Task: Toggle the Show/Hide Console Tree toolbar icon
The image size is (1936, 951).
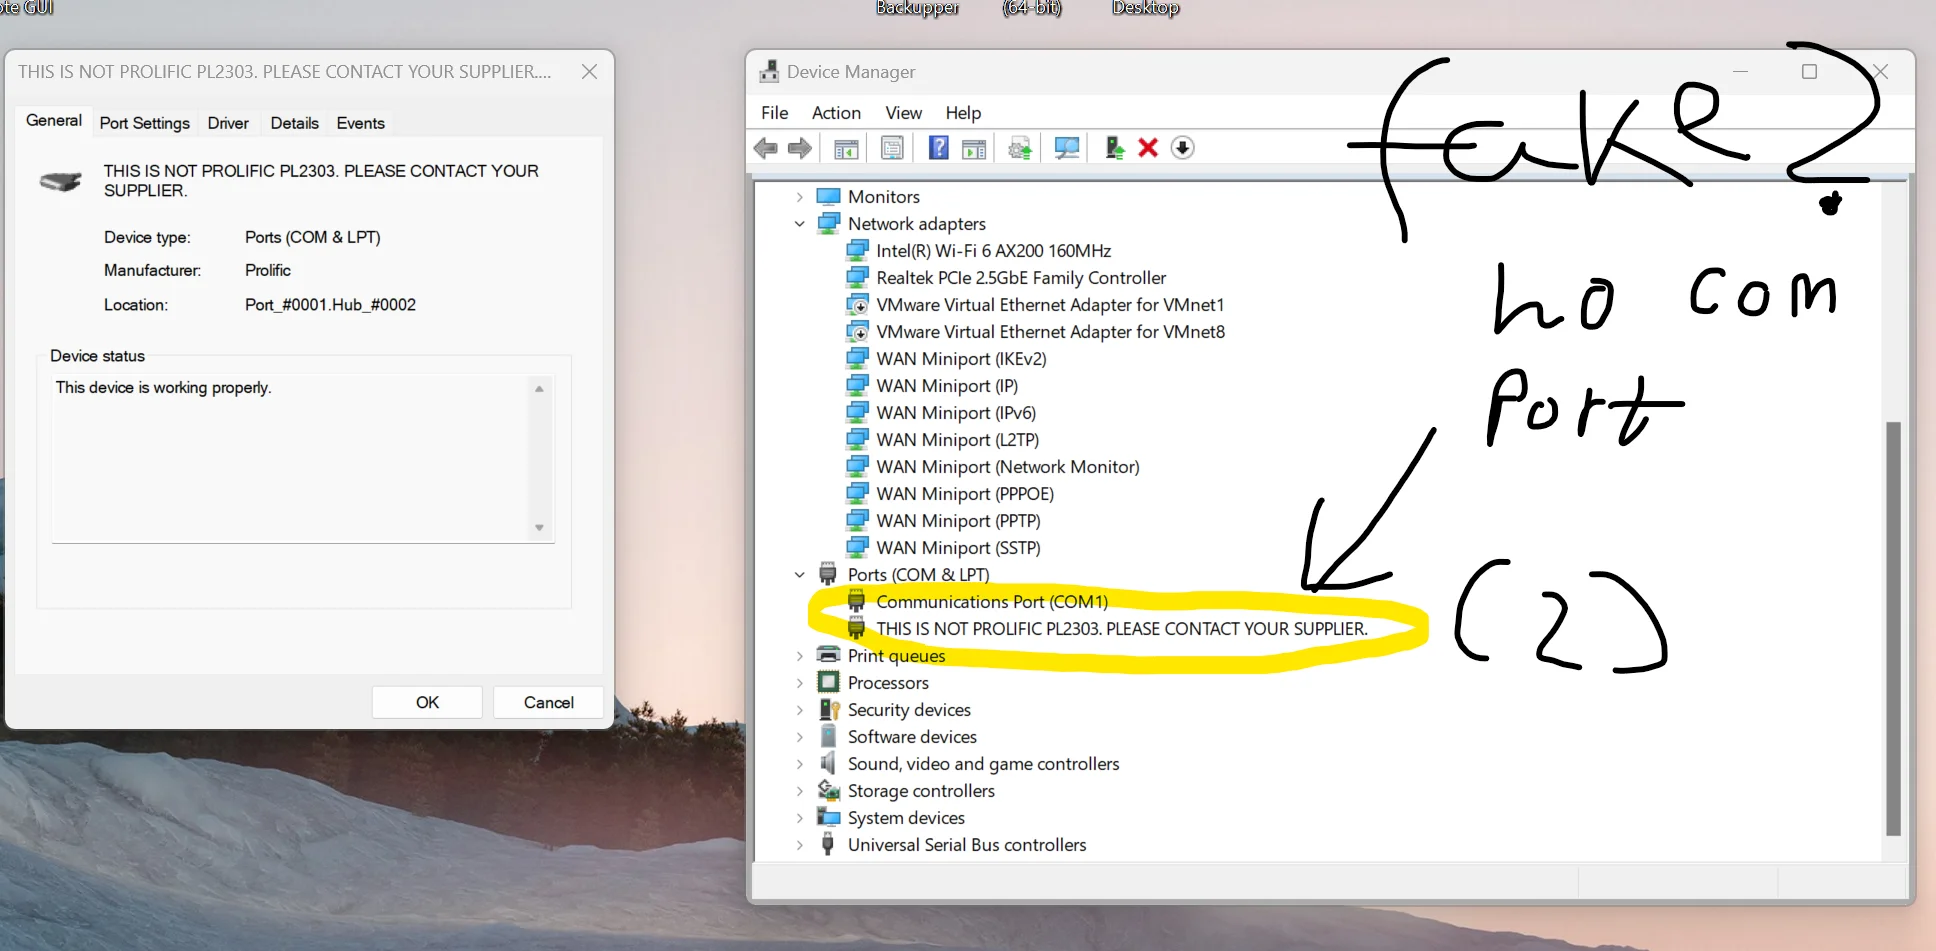Action: point(846,148)
